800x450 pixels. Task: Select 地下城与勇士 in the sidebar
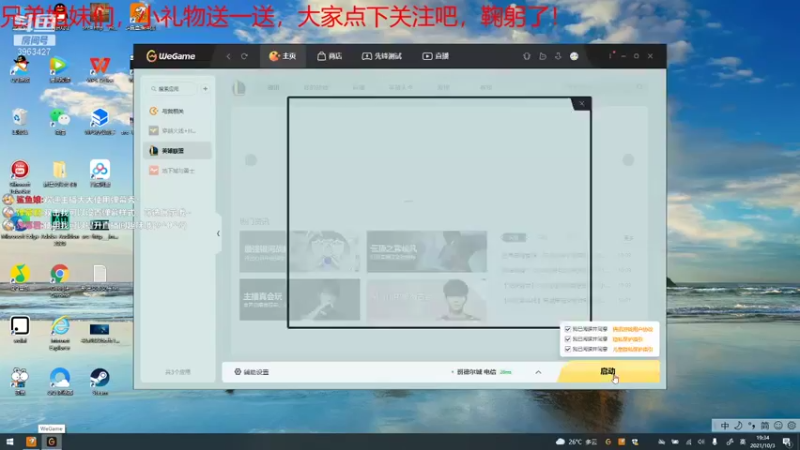coord(177,170)
